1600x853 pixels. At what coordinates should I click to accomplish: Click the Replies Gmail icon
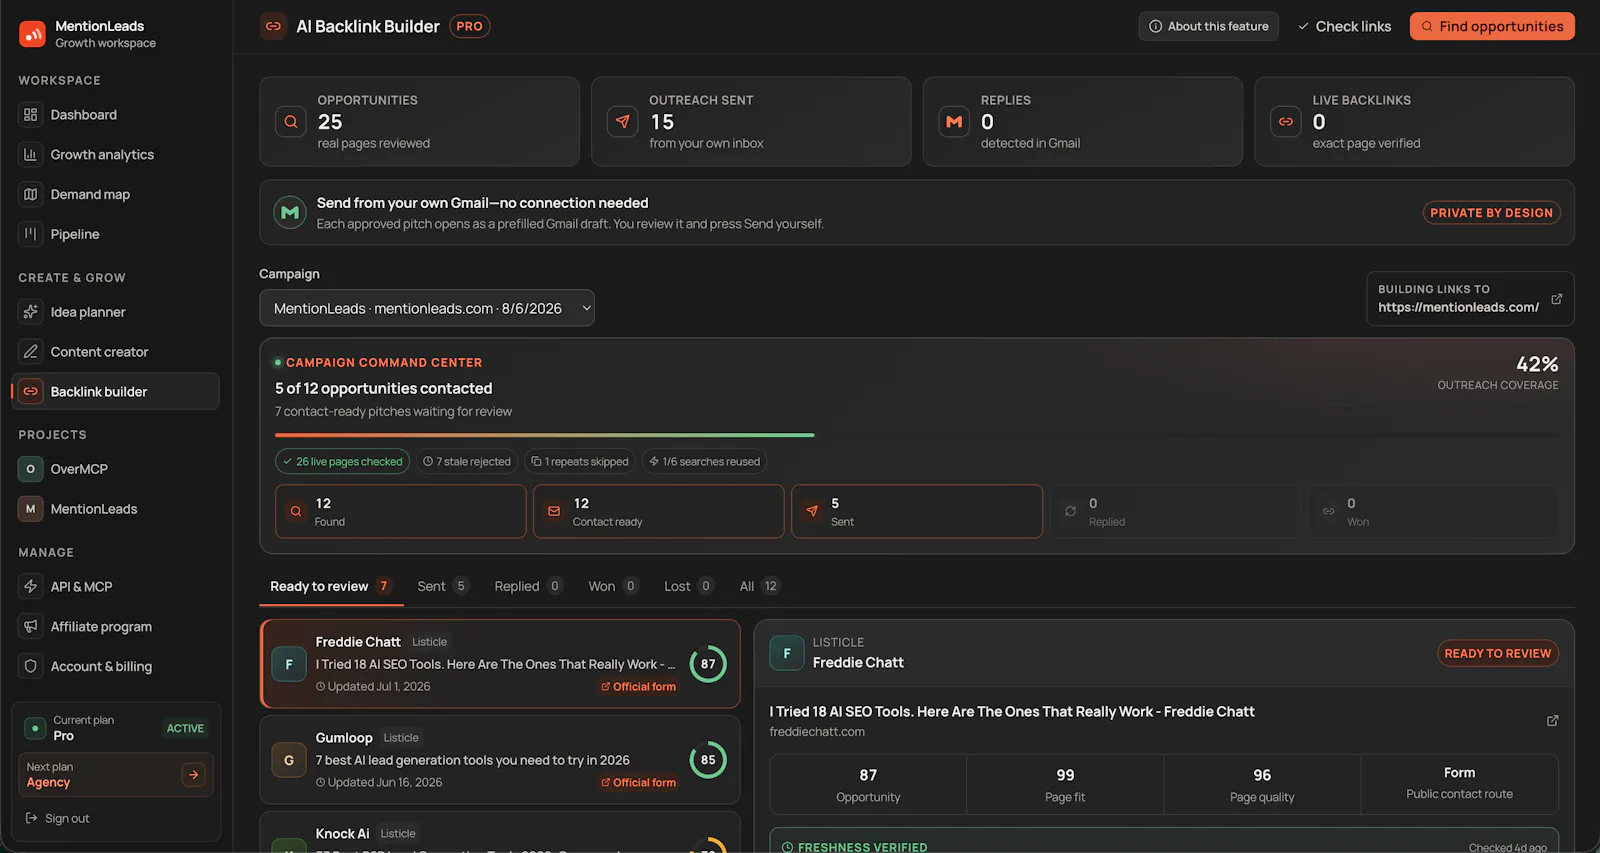click(x=954, y=122)
